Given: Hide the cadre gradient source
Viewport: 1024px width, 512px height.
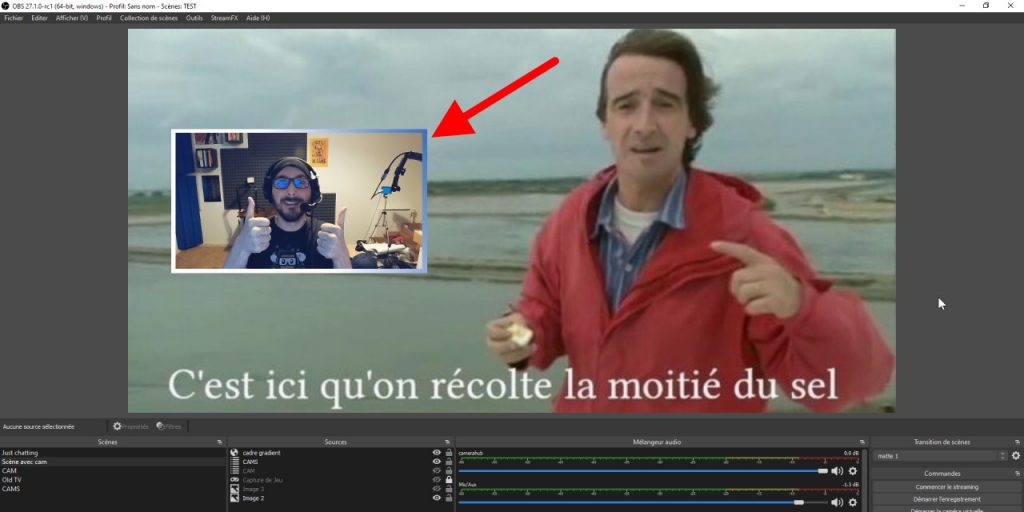Looking at the screenshot, I should coord(436,453).
